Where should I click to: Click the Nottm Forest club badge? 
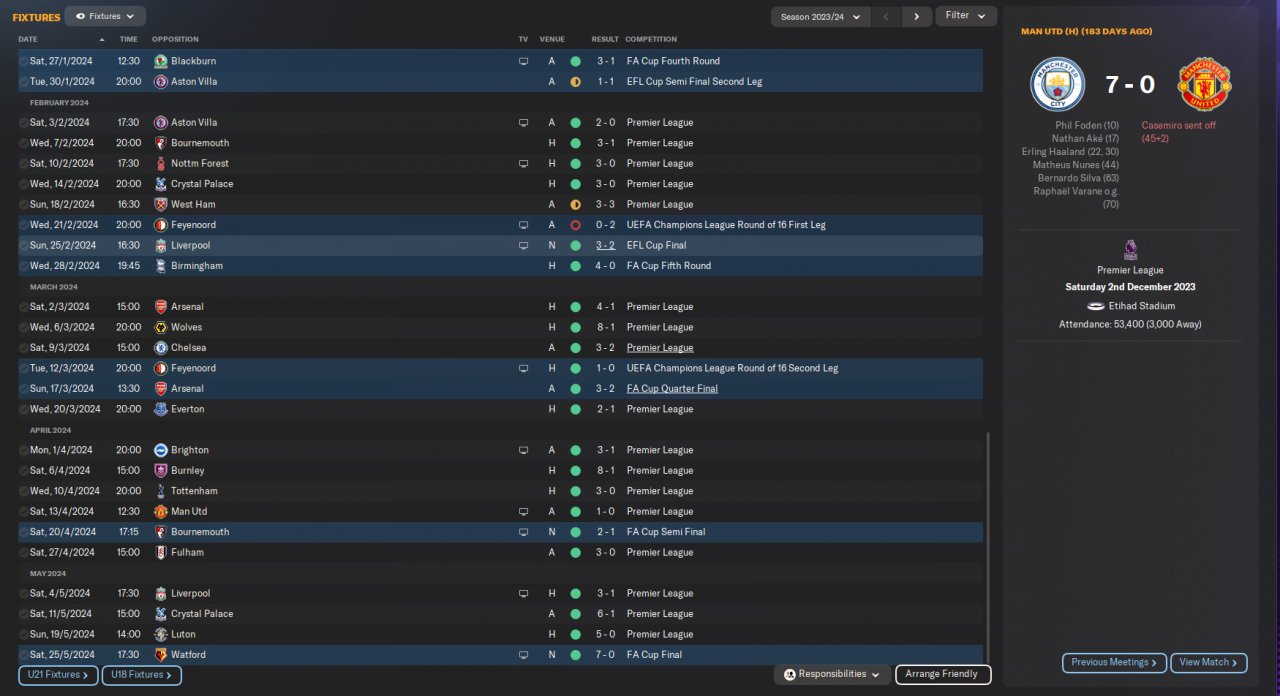(x=160, y=163)
